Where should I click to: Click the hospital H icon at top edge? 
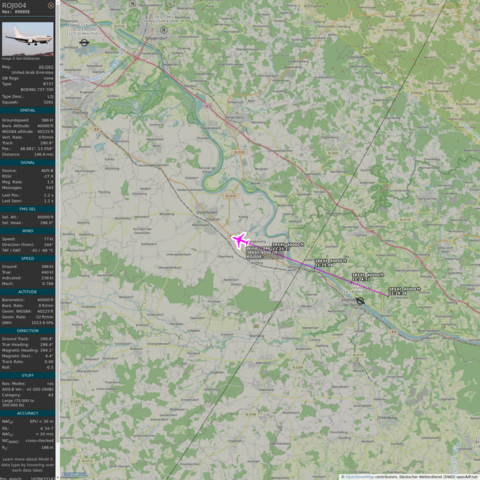pos(133,4)
